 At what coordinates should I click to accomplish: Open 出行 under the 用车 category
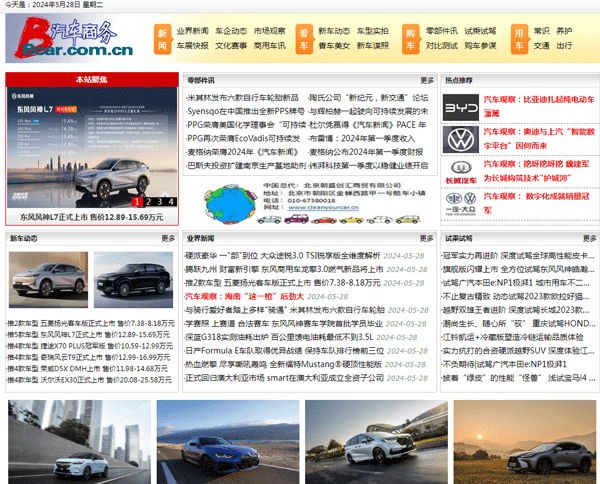(564, 46)
